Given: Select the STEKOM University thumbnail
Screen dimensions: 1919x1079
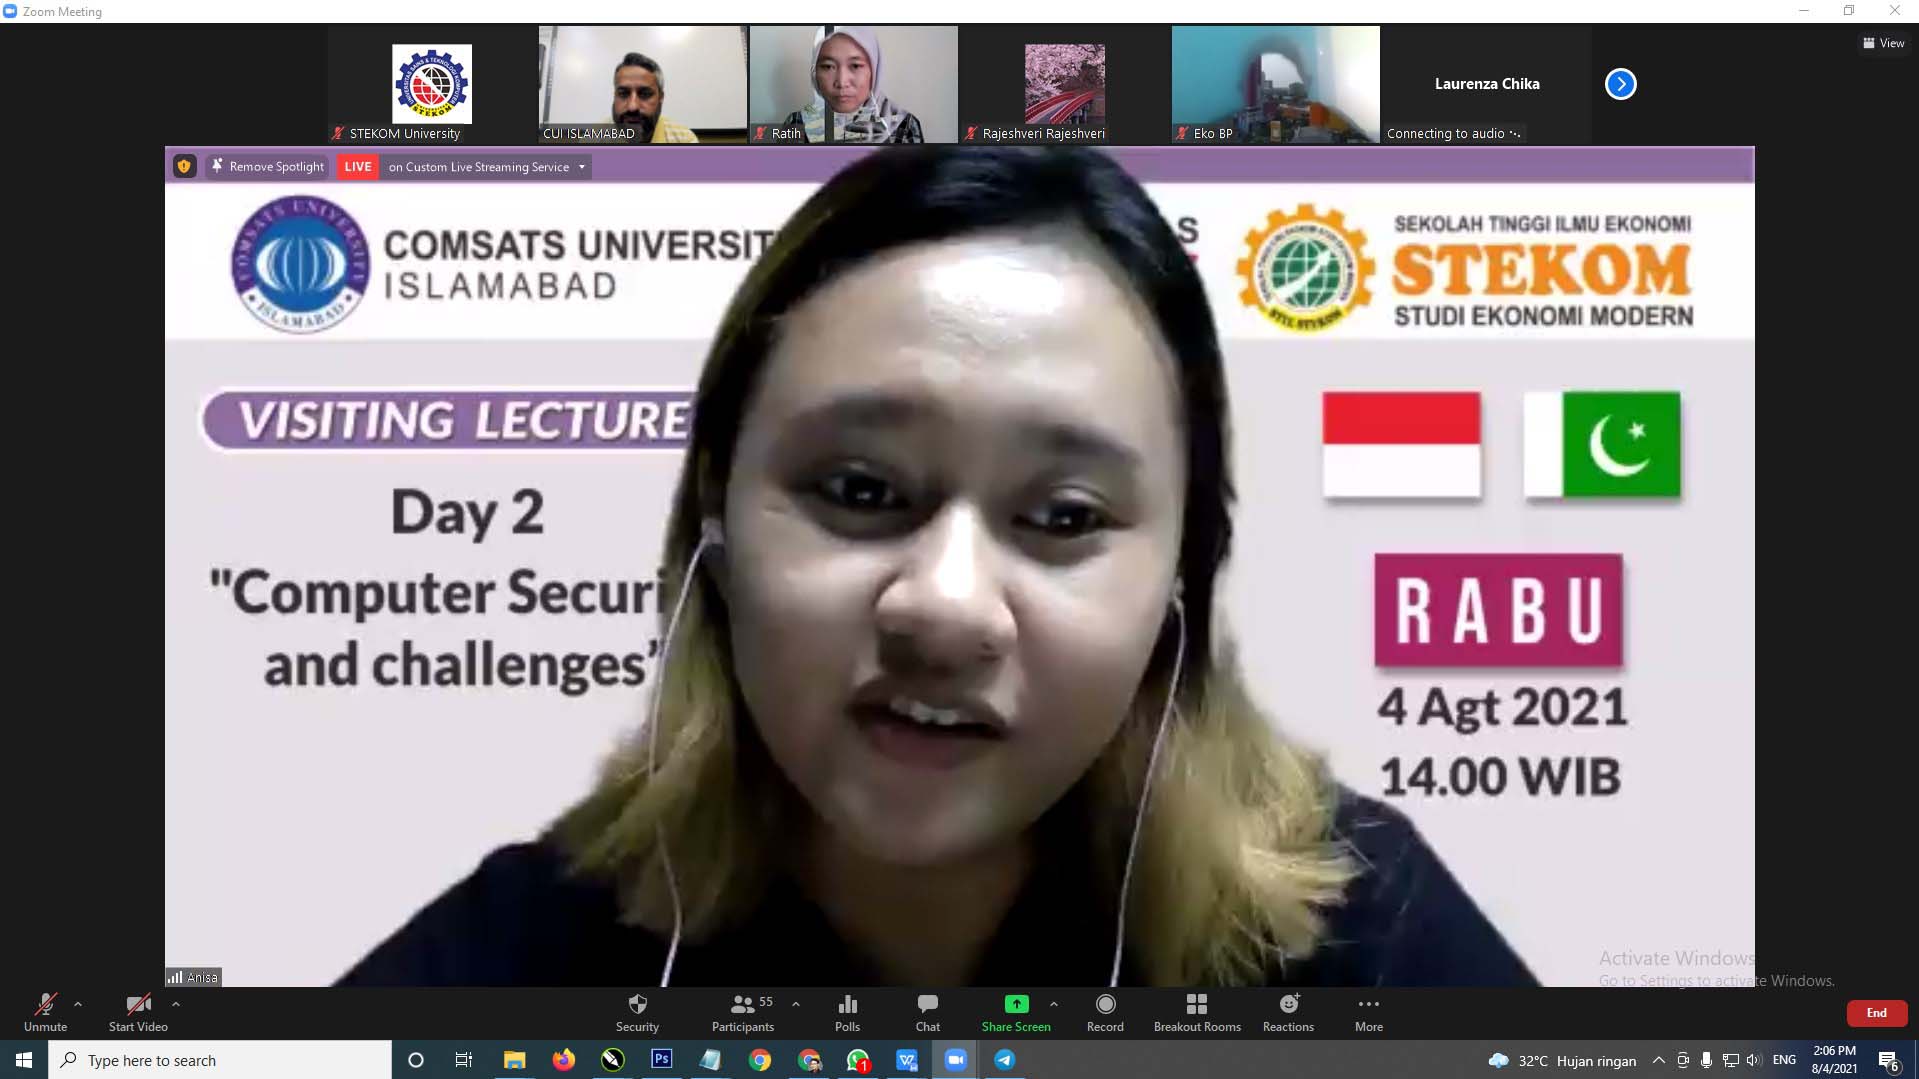Looking at the screenshot, I should click(x=432, y=85).
